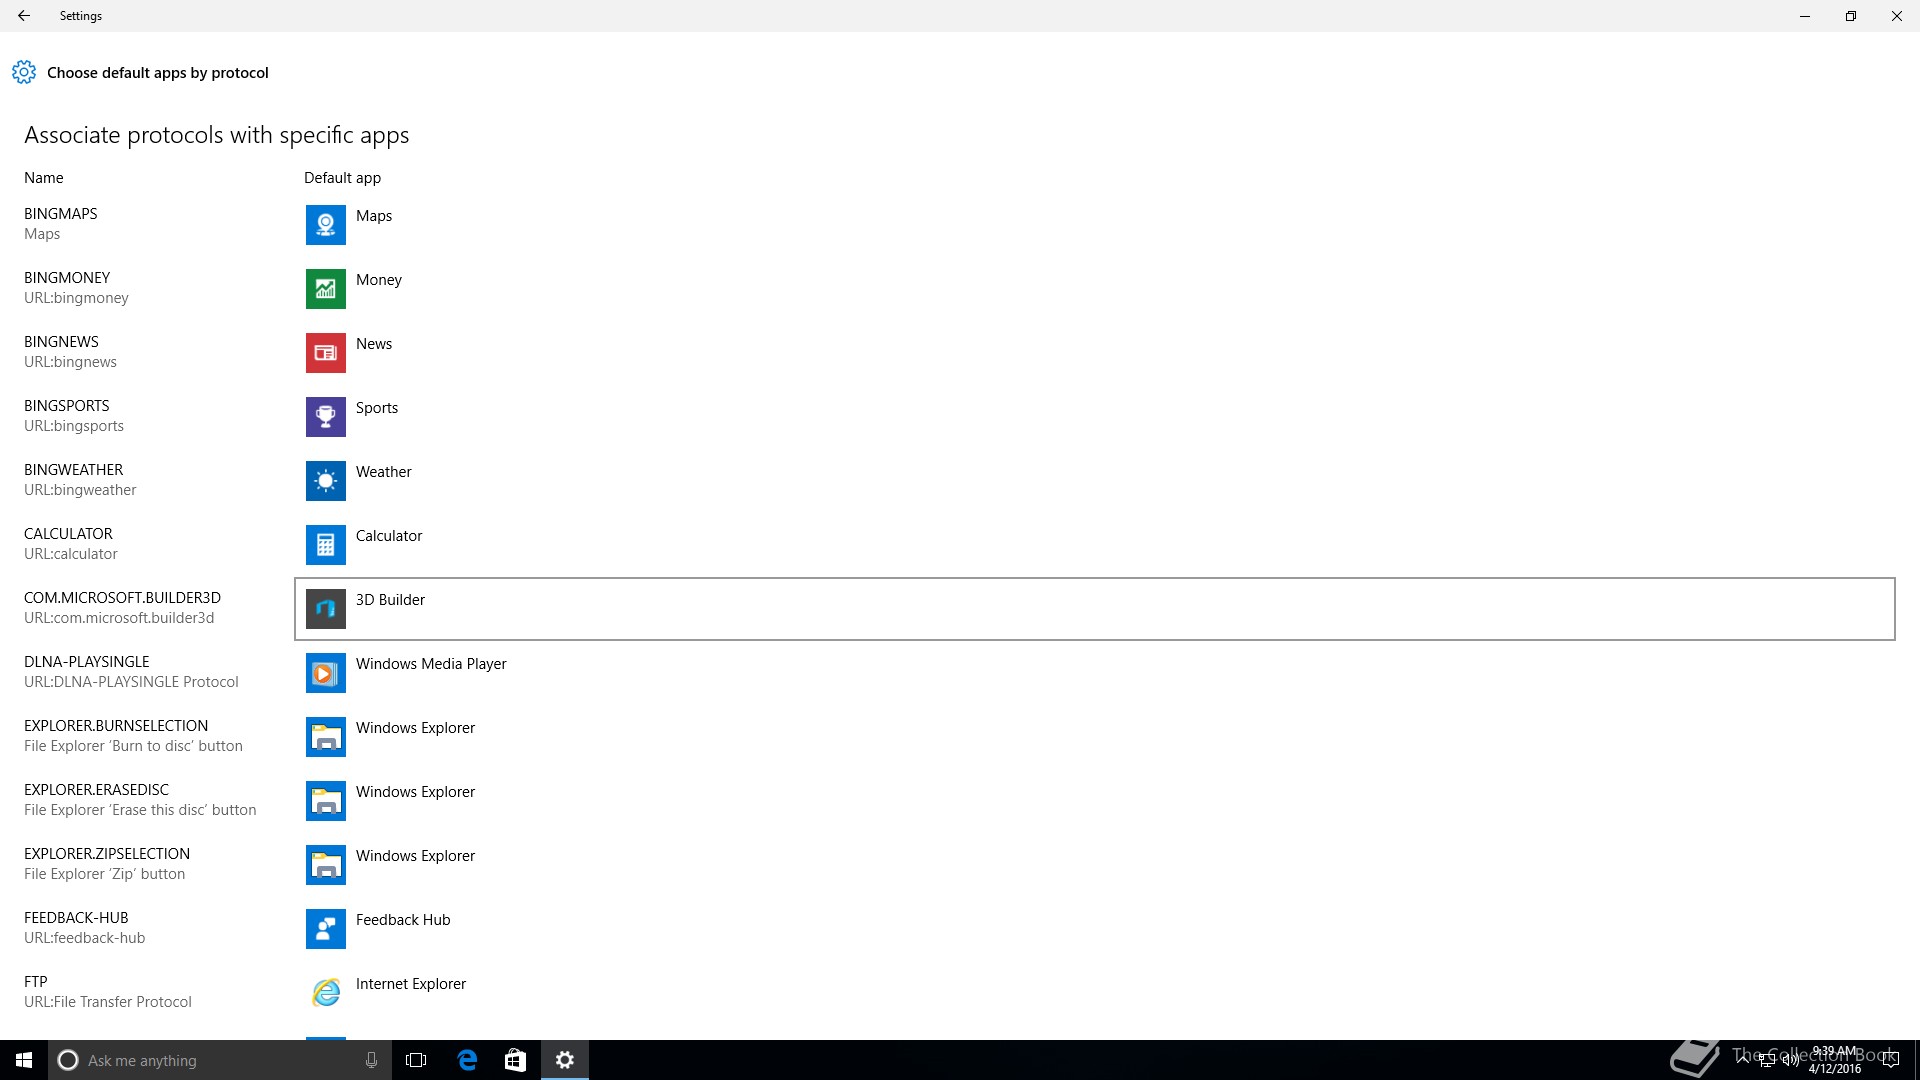Open the Store from the taskbar
The width and height of the screenshot is (1920, 1080).
pyautogui.click(x=515, y=1060)
